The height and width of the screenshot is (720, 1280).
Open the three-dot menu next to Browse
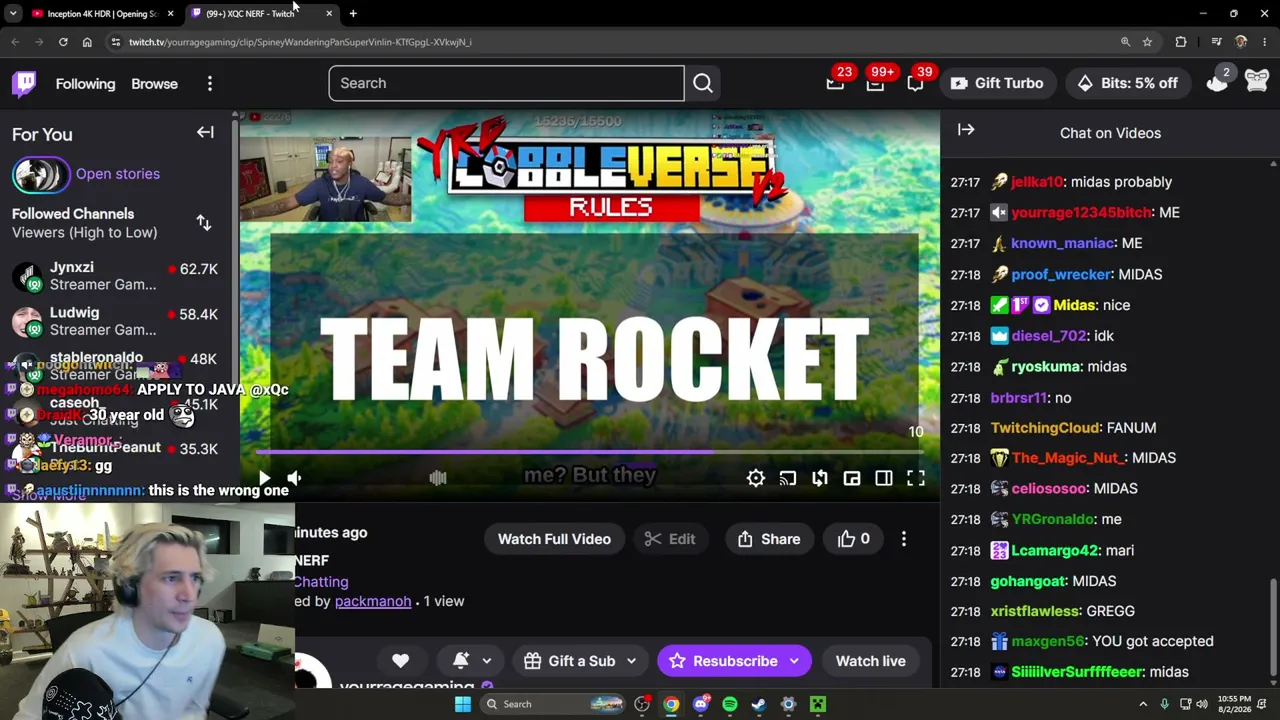pos(210,84)
